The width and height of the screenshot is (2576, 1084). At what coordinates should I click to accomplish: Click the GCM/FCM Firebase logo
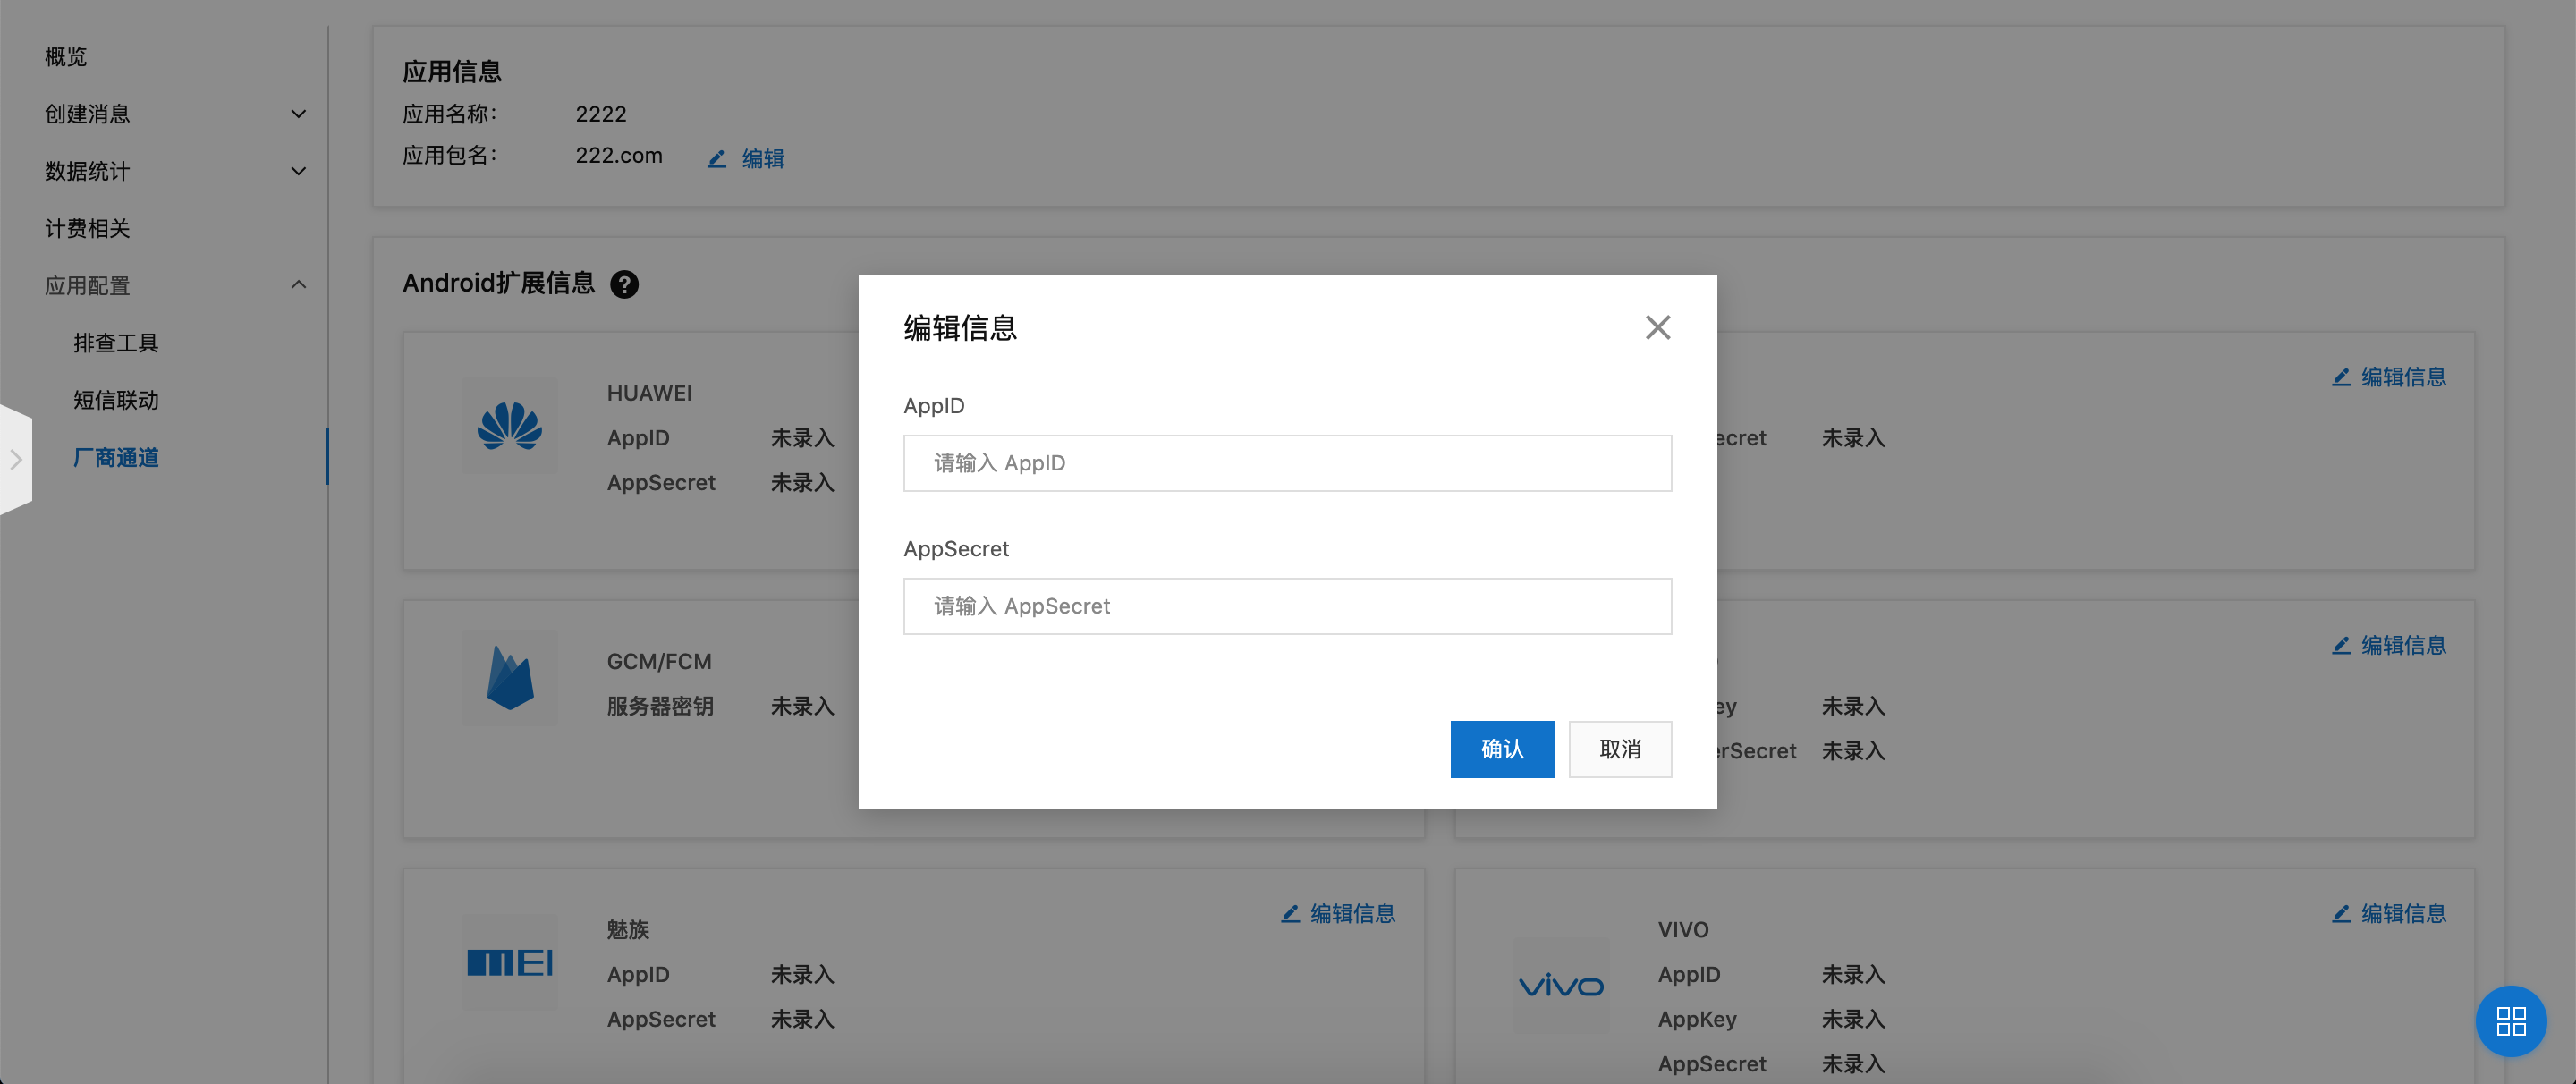click(x=510, y=678)
